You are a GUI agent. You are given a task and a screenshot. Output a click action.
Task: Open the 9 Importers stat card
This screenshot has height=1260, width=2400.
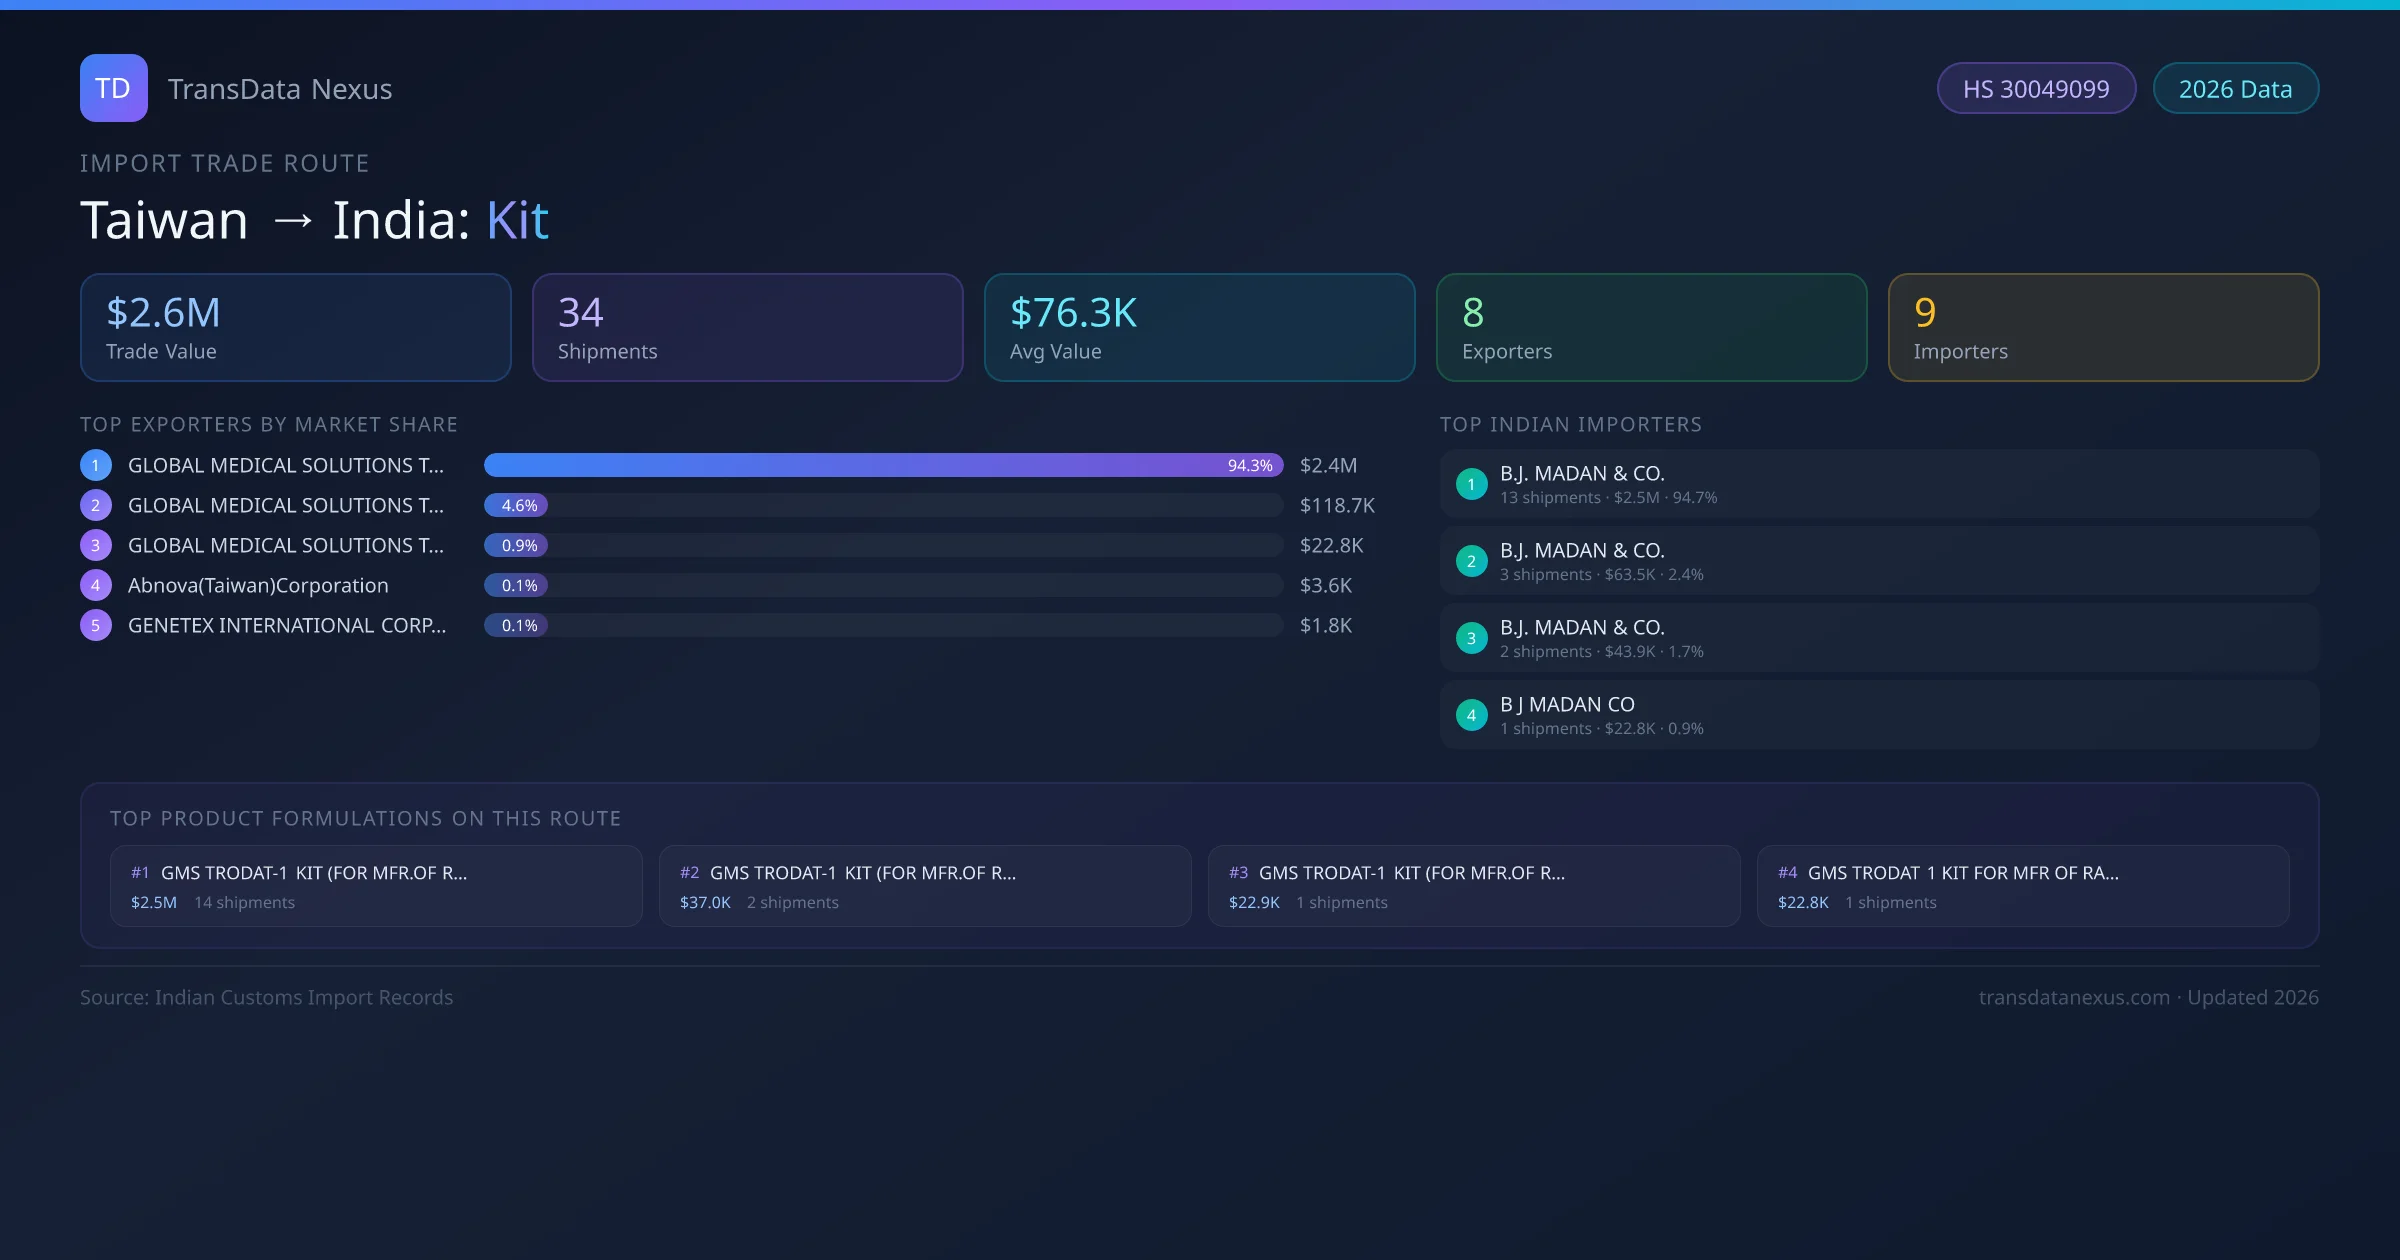(2103, 327)
